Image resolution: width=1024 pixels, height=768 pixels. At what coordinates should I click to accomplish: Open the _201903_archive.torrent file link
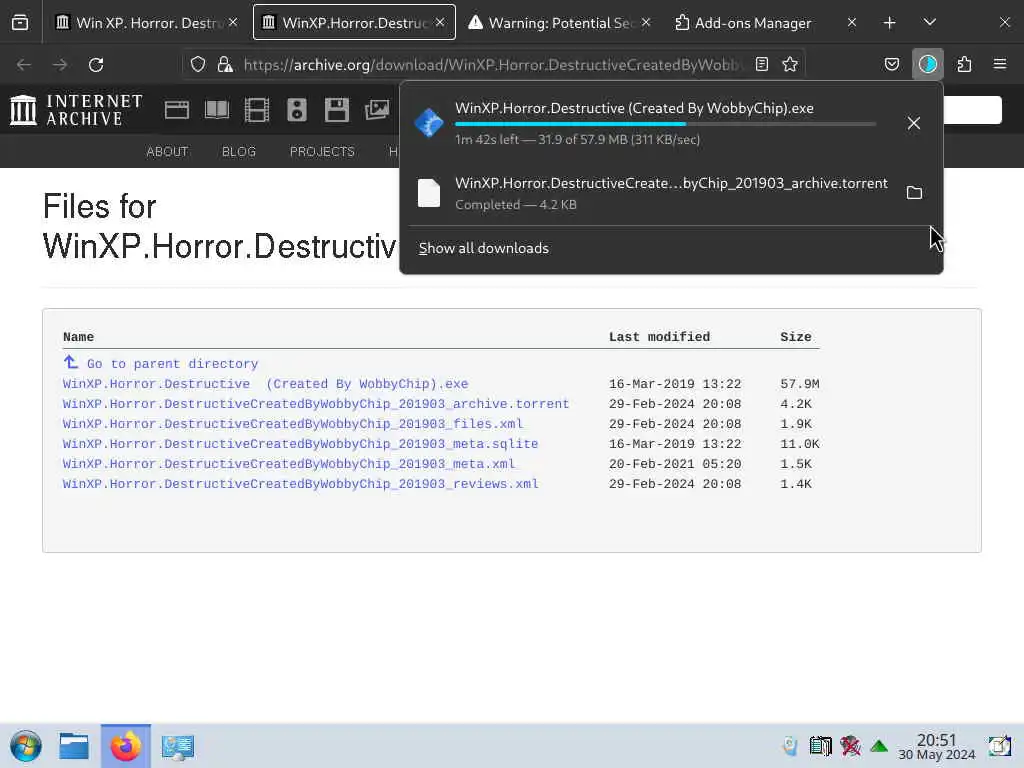(x=315, y=404)
